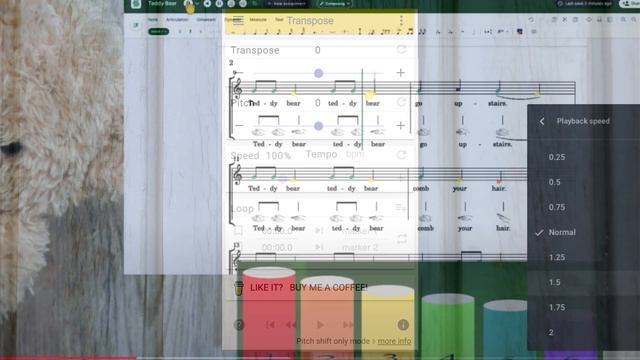The width and height of the screenshot is (640, 360).
Task: Click the Last save status indicator
Action: tap(586, 4)
